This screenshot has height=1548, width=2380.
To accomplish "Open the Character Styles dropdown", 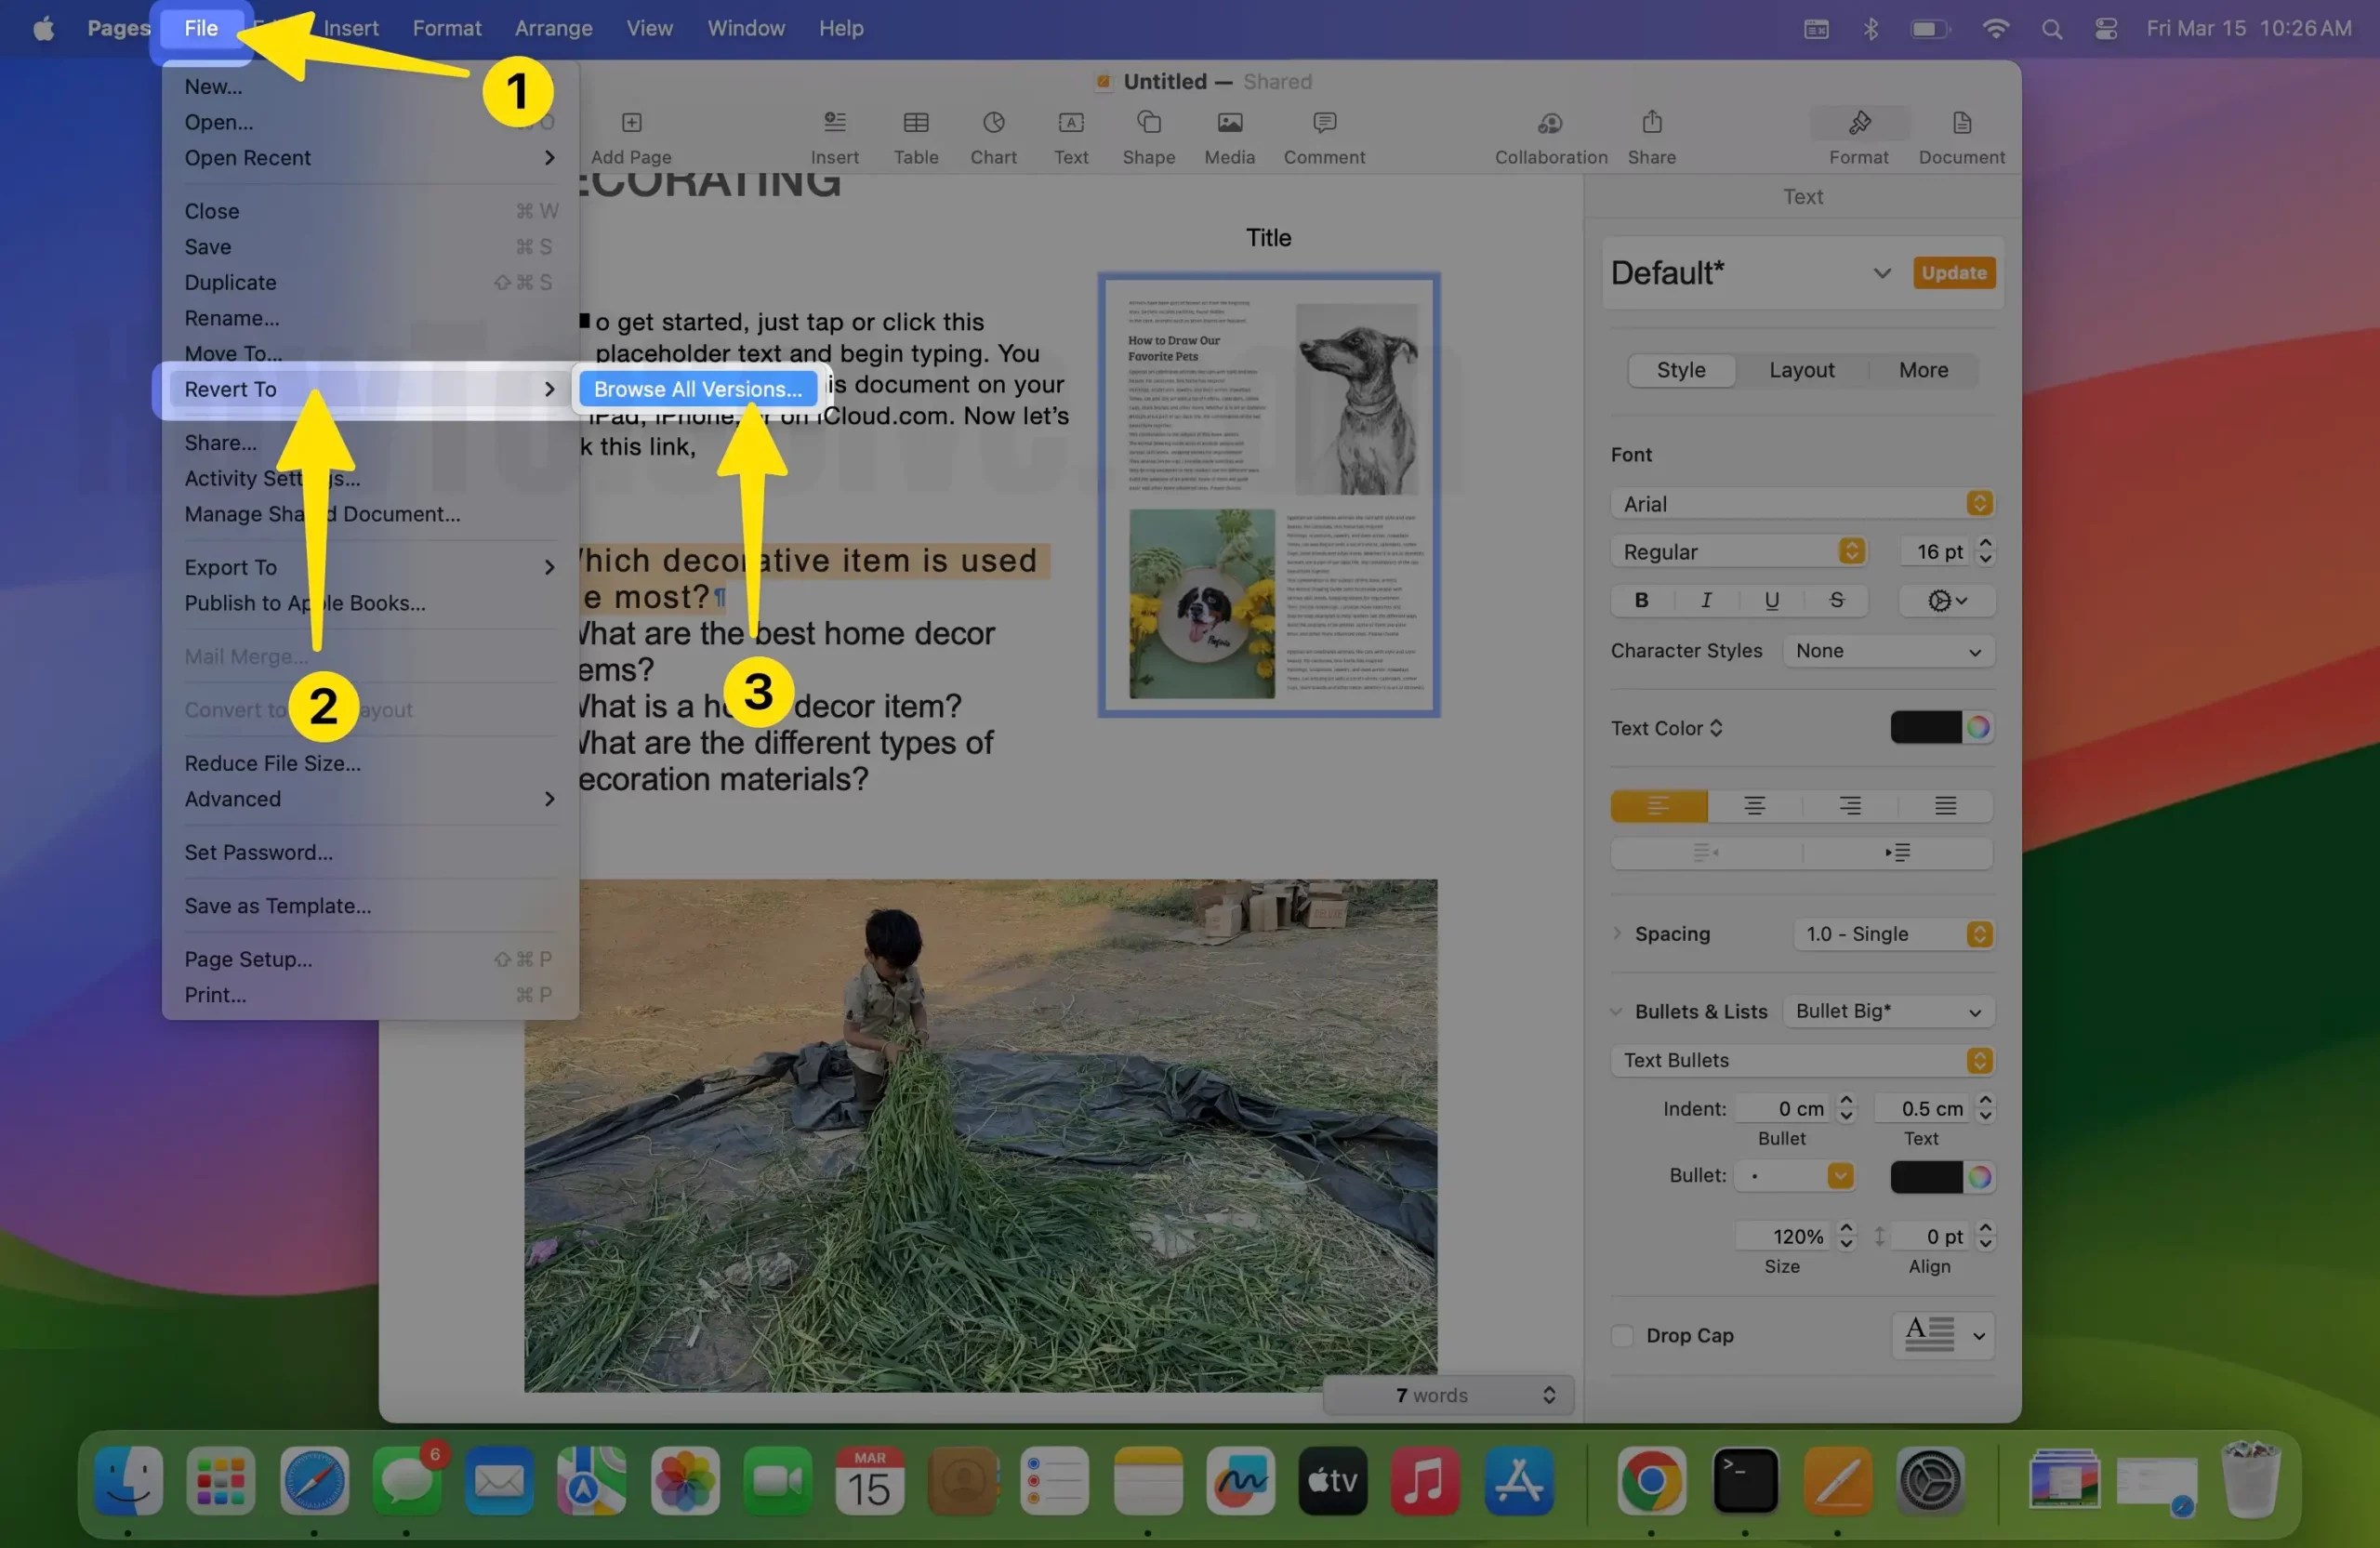I will [x=1888, y=651].
